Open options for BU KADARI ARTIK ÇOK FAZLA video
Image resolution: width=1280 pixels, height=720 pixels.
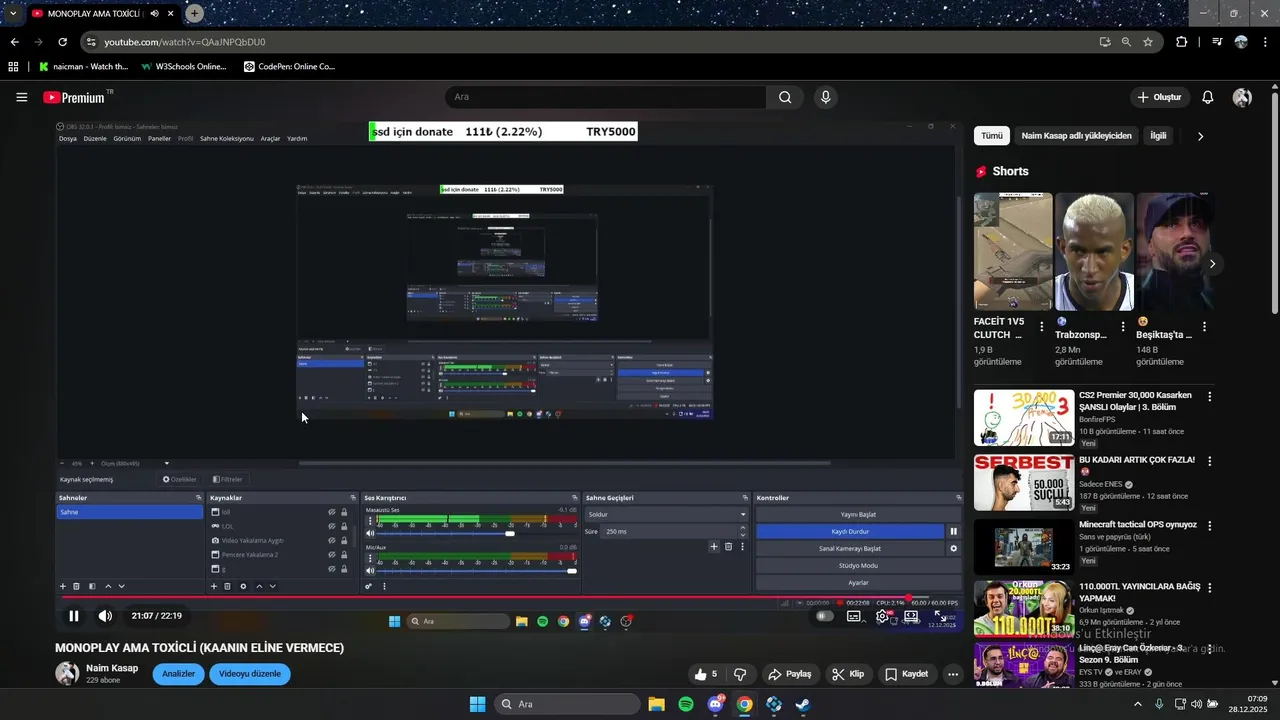click(1210, 461)
